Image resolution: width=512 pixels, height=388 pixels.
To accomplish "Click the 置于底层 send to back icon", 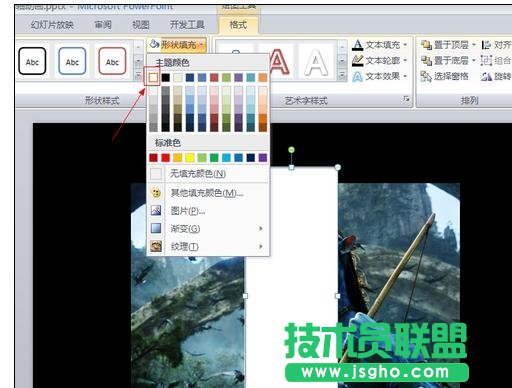I will (x=426, y=60).
